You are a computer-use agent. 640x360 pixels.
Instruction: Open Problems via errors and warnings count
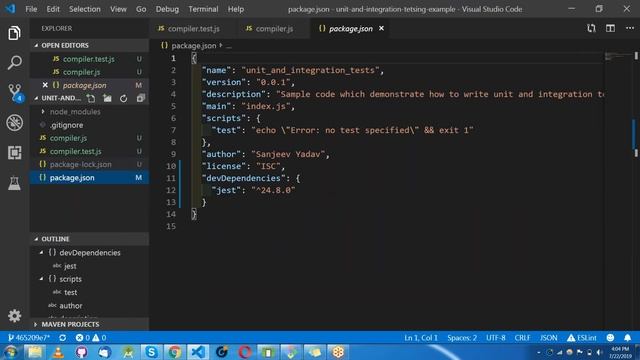click(x=91, y=338)
